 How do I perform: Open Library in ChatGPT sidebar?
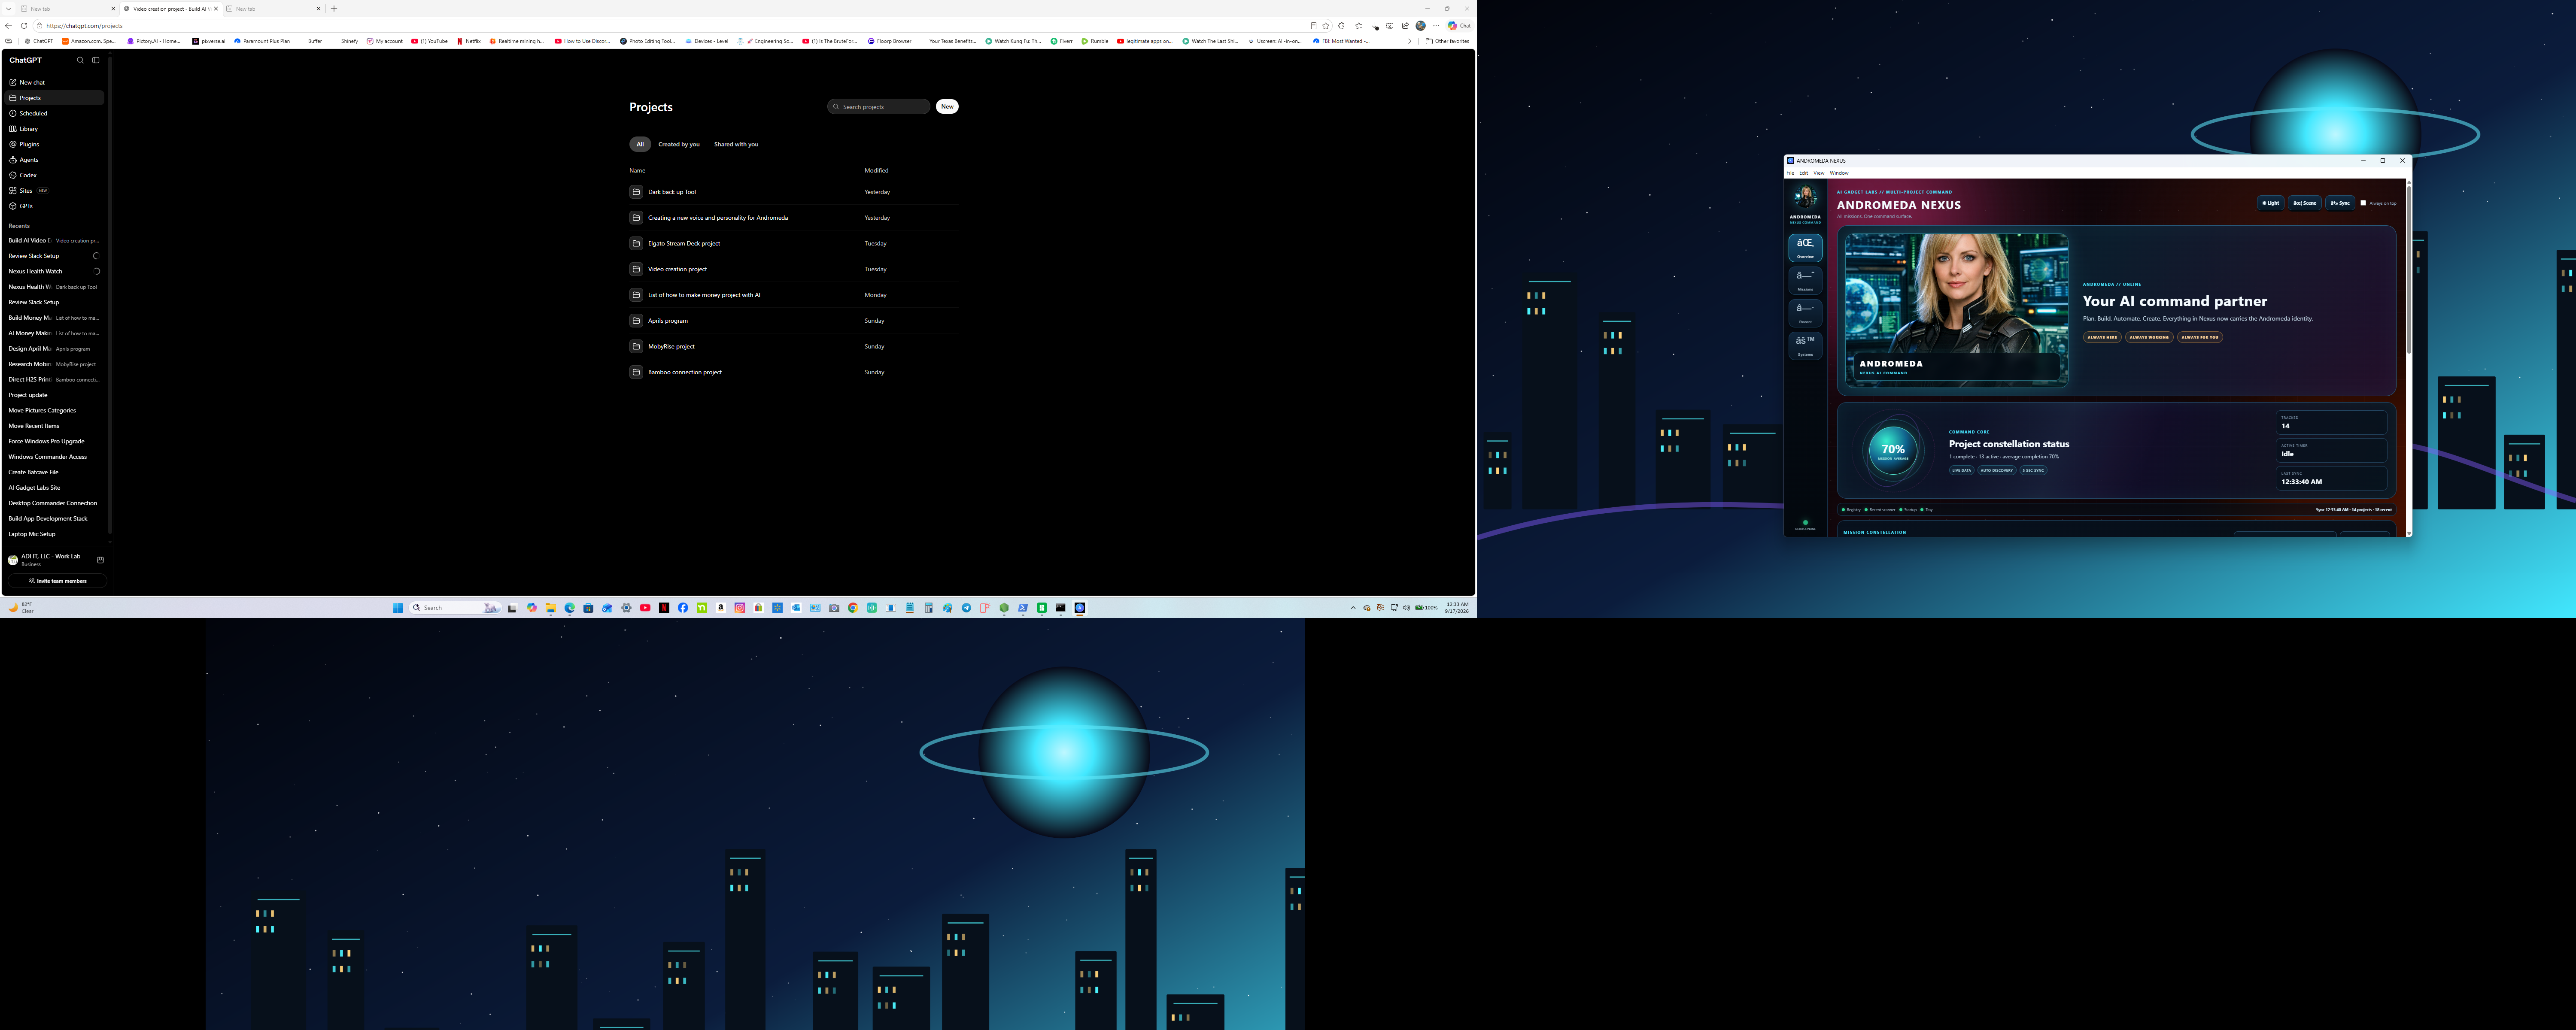tap(54, 129)
